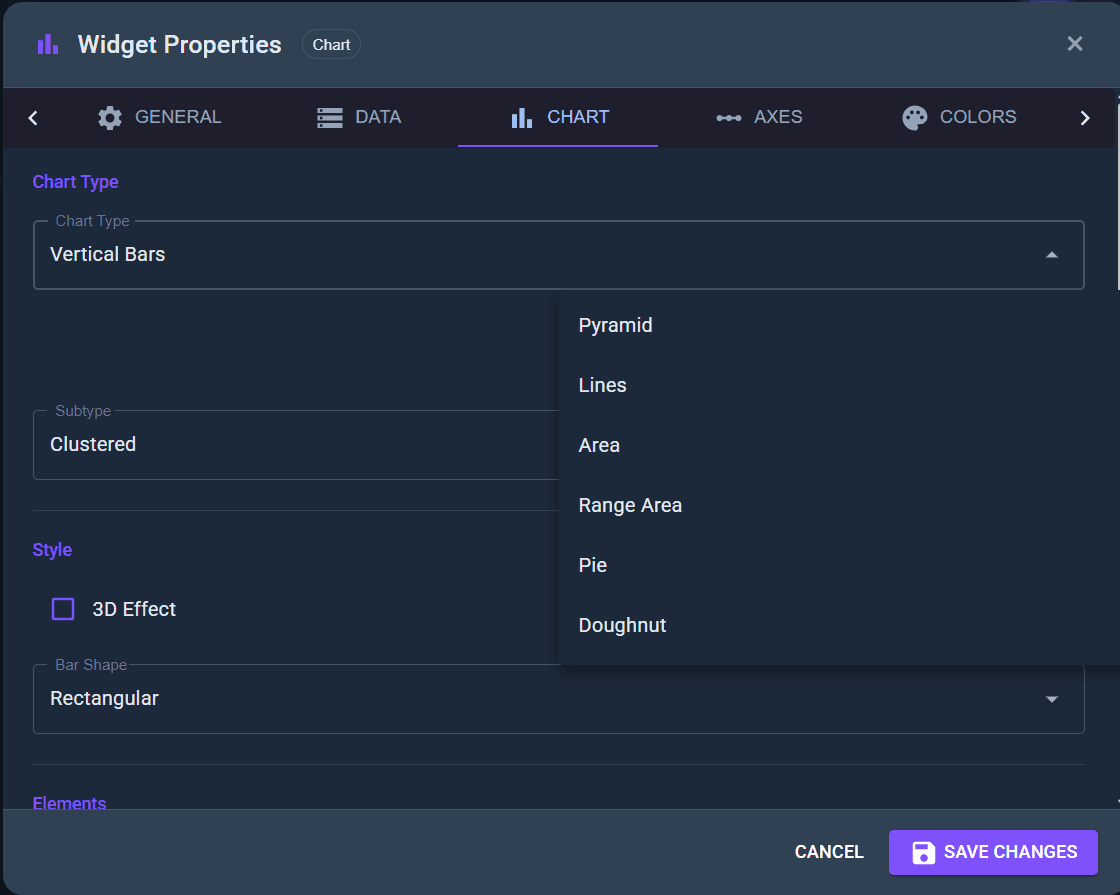This screenshot has height=895, width=1120.
Task: Click the left chevron to scroll tabs back
Action: click(32, 117)
